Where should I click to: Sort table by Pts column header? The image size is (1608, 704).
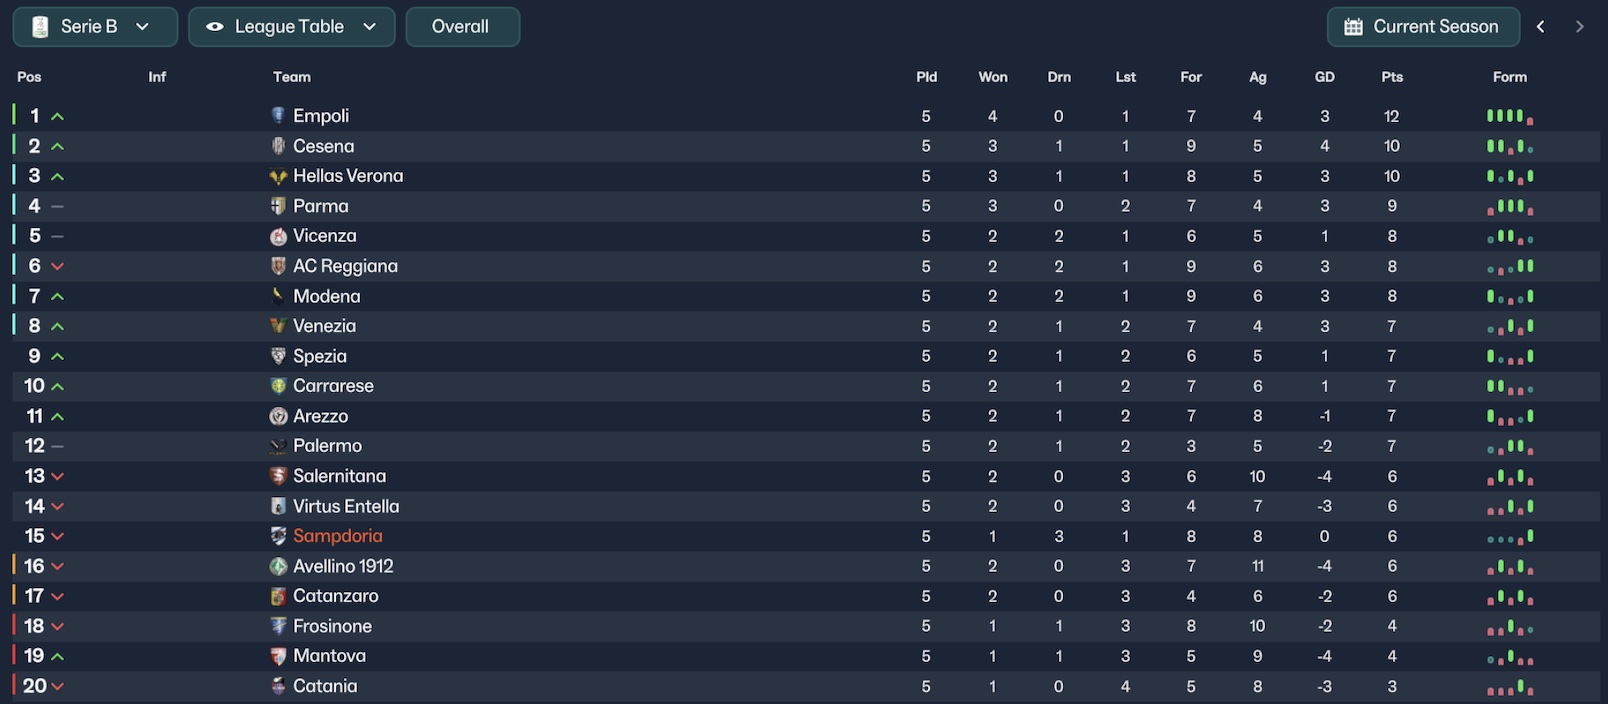click(x=1392, y=77)
